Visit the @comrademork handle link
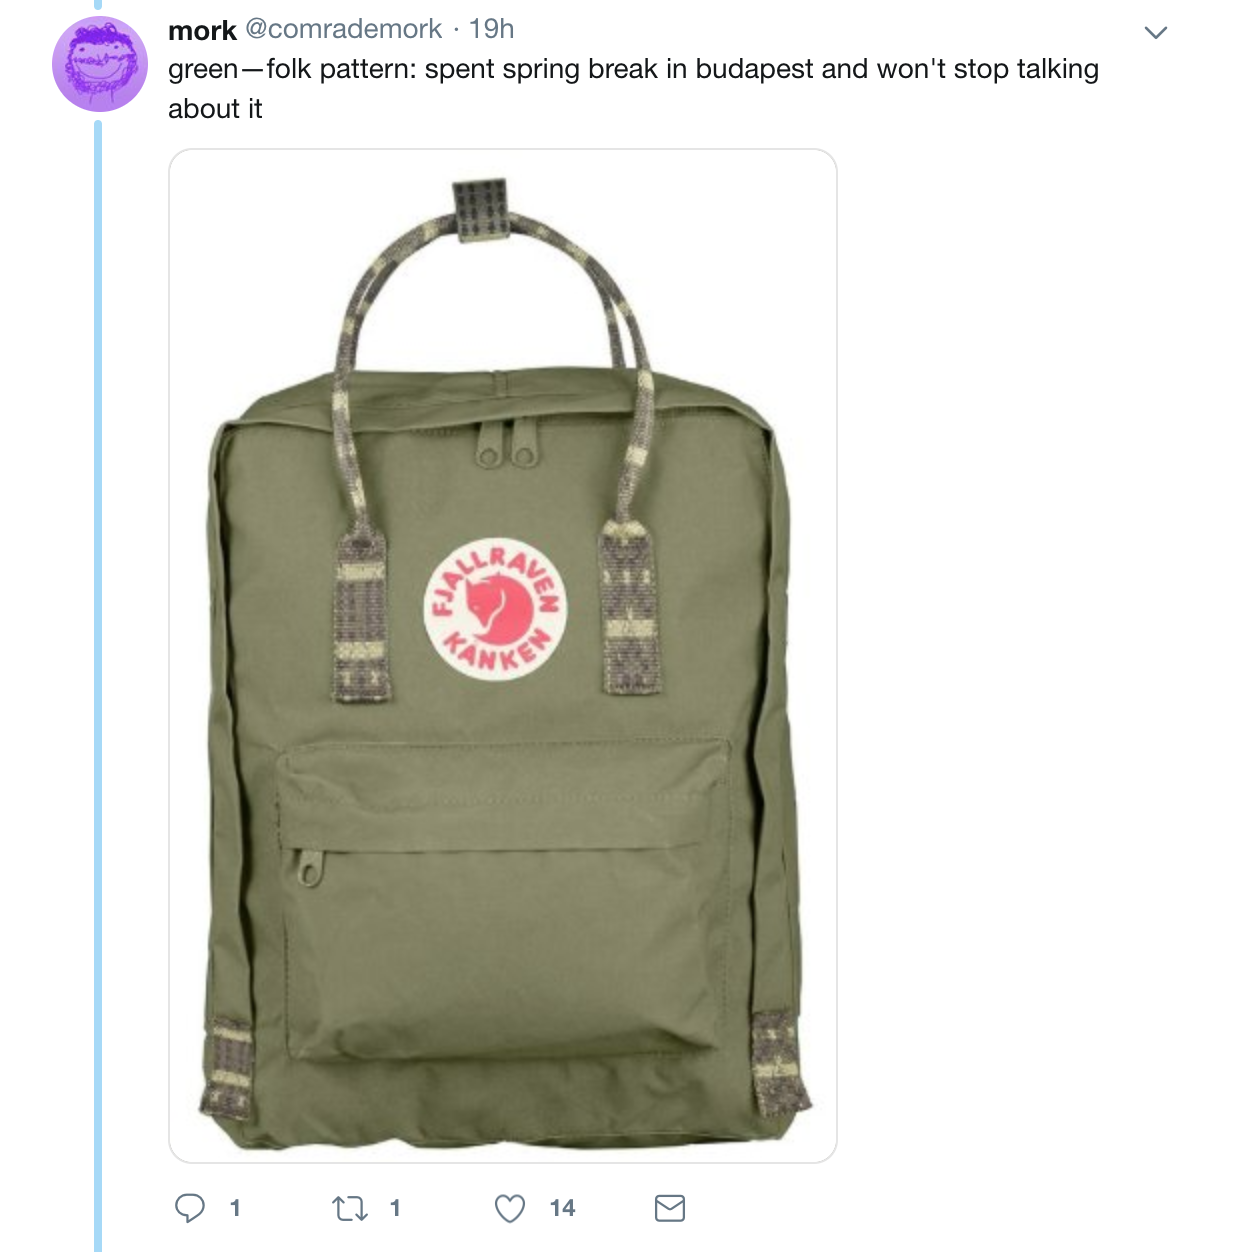Screen dimensions: 1236x1252 (x=344, y=29)
